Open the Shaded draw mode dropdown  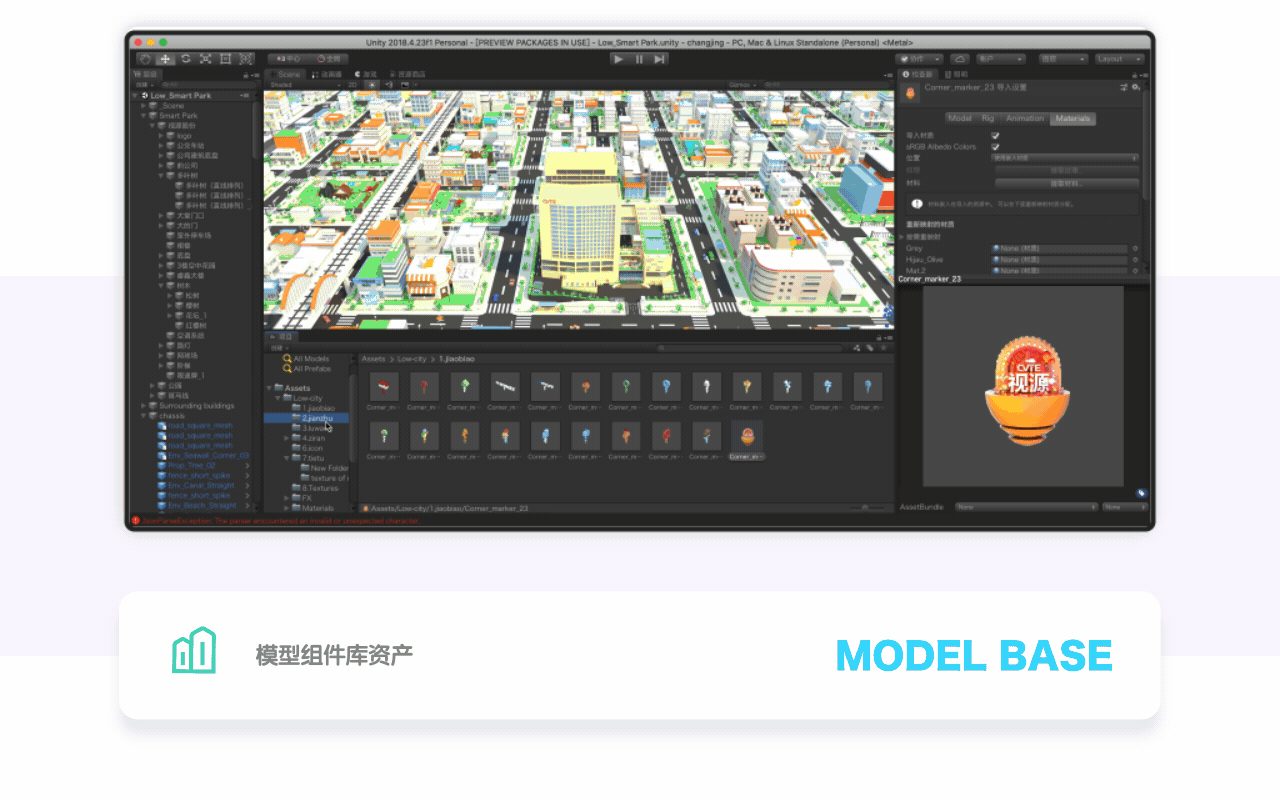pos(305,85)
